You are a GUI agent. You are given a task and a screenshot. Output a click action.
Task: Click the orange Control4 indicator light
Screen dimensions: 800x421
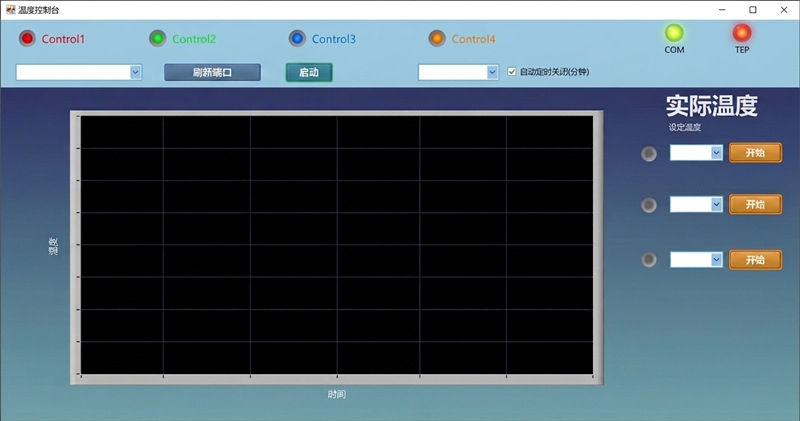tap(437, 38)
